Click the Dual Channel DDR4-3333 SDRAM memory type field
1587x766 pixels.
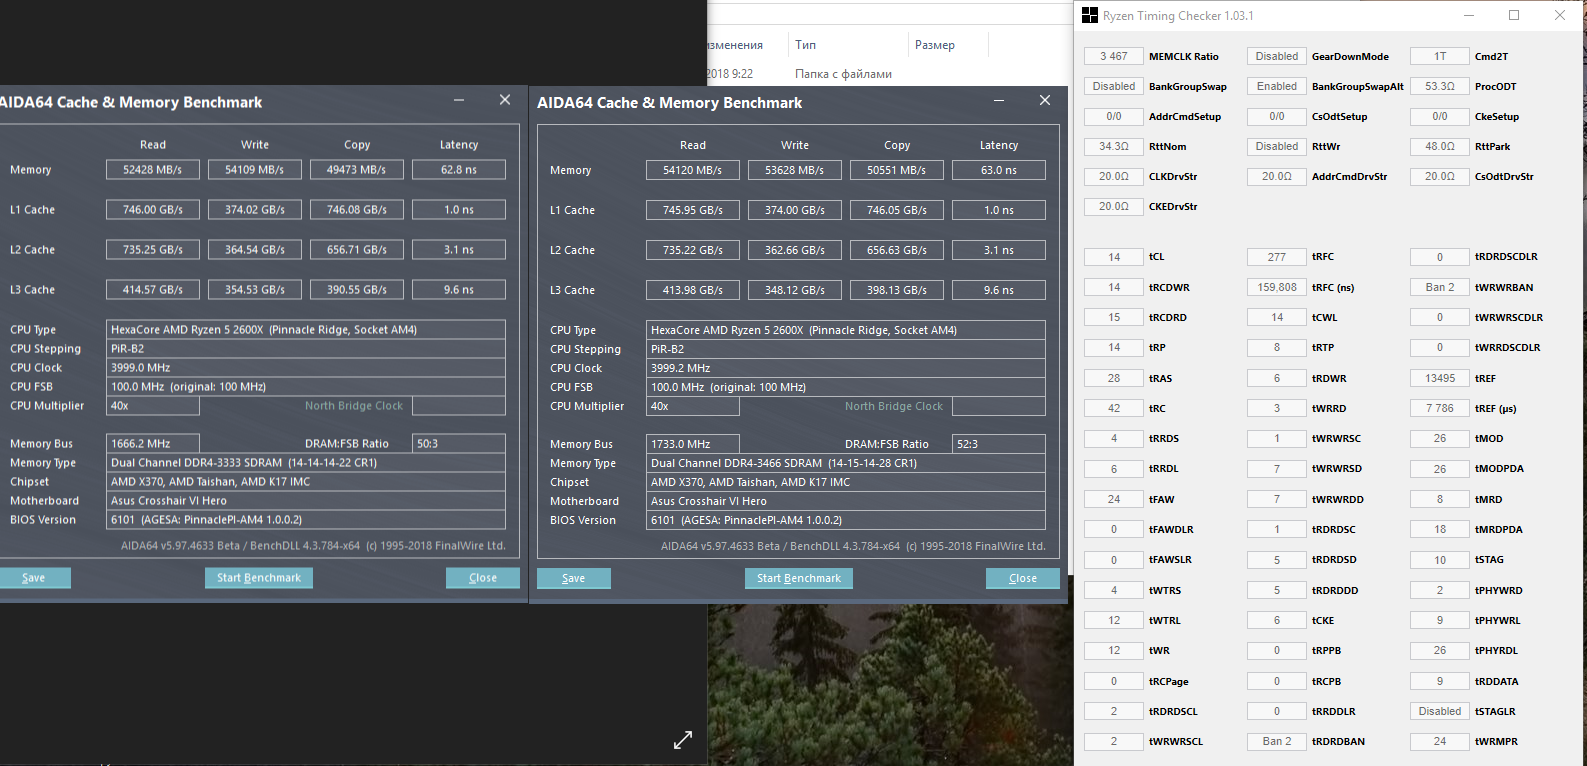tap(306, 463)
